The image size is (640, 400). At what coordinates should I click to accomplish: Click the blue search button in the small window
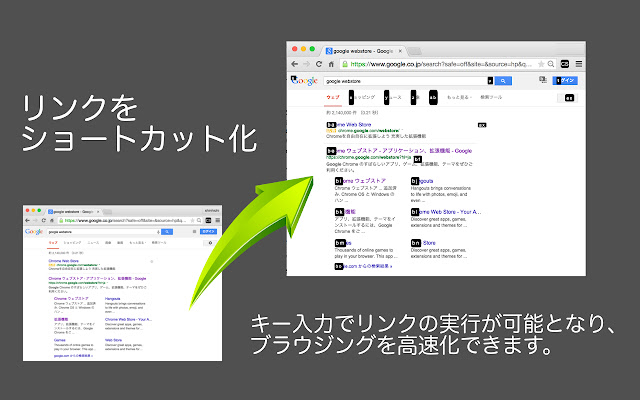pos(167,232)
